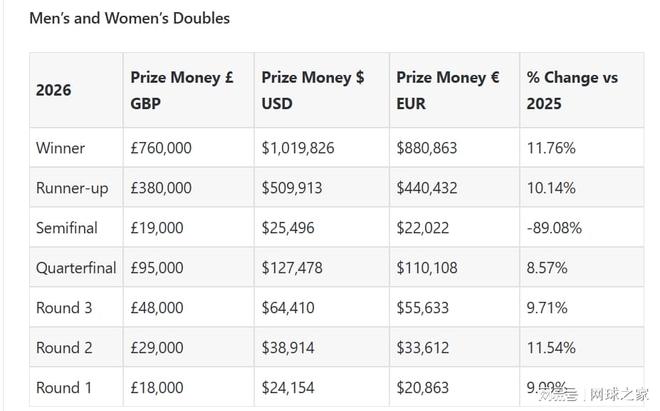Click the $440,432 Runner-up EUR cell
The height and width of the screenshot is (411, 660).
[427, 188]
